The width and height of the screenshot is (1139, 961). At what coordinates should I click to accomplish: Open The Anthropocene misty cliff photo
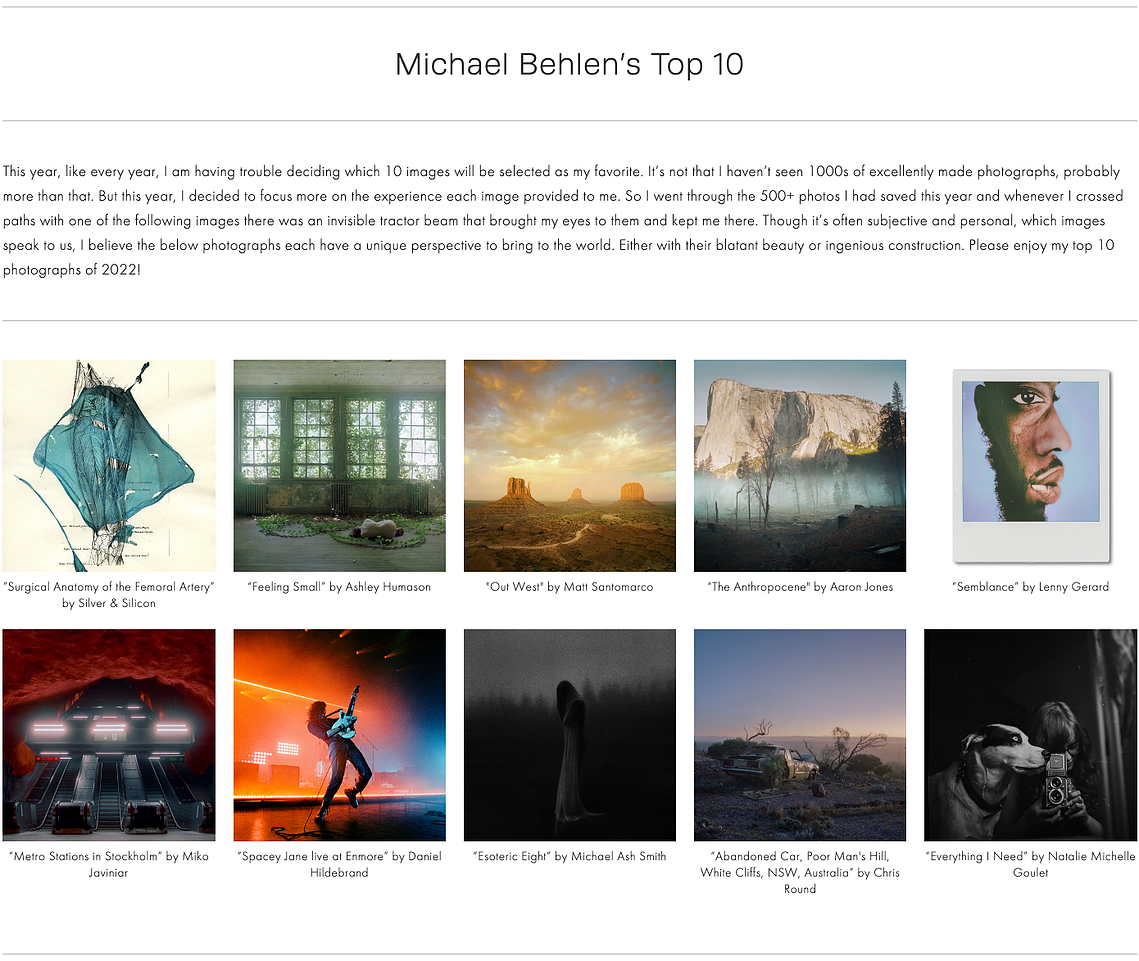pyautogui.click(x=800, y=466)
